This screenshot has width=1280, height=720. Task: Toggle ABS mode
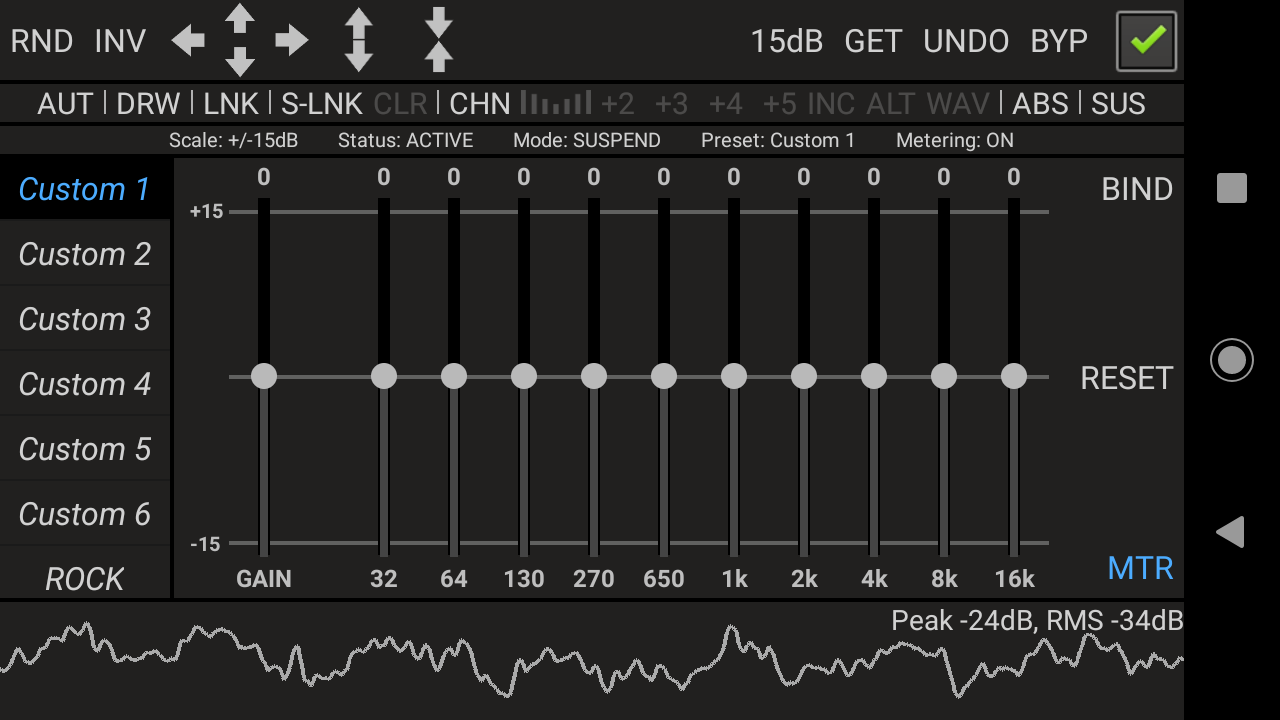[x=1041, y=103]
